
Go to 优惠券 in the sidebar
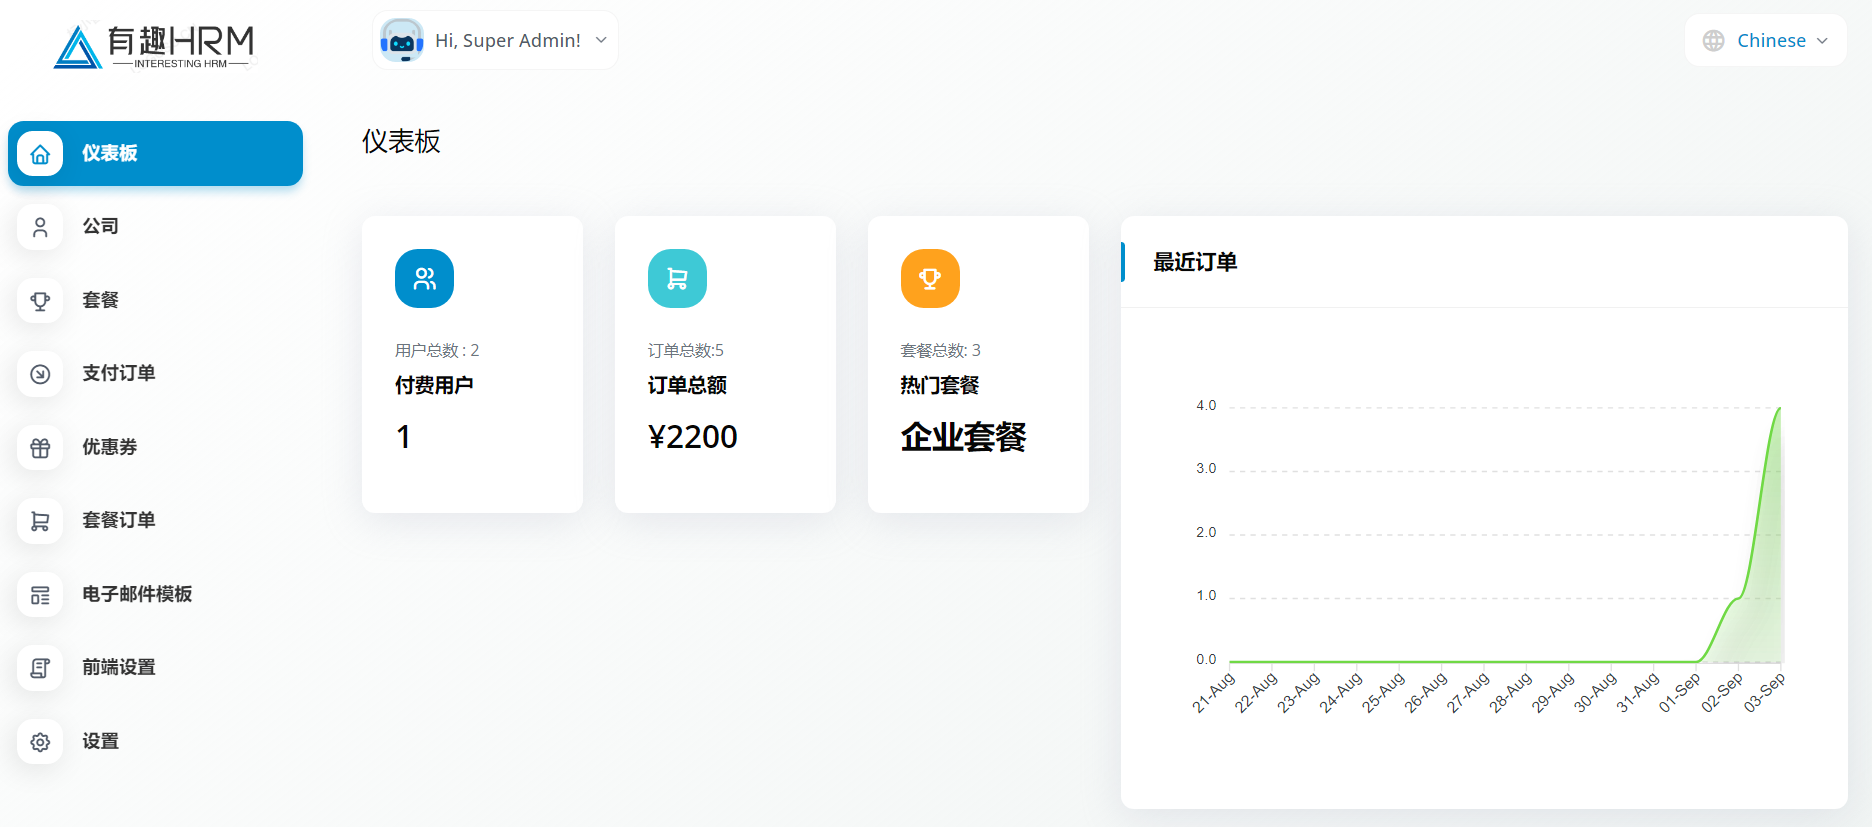point(109,448)
